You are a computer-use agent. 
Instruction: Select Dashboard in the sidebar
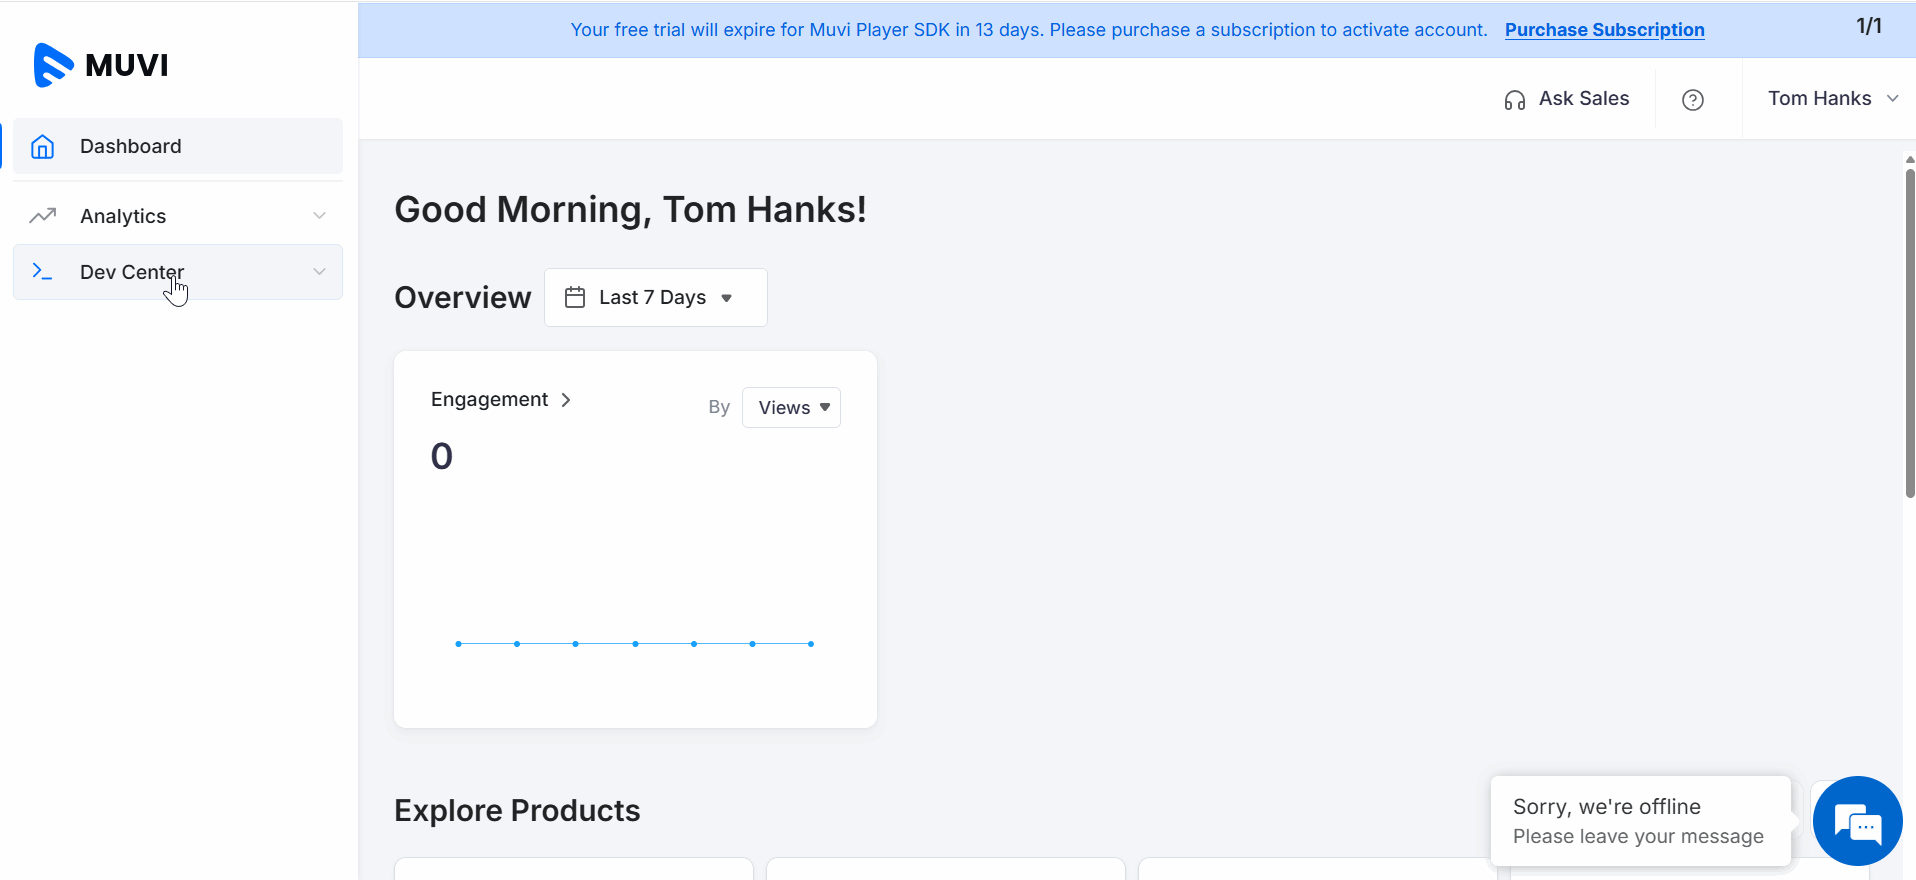(131, 147)
